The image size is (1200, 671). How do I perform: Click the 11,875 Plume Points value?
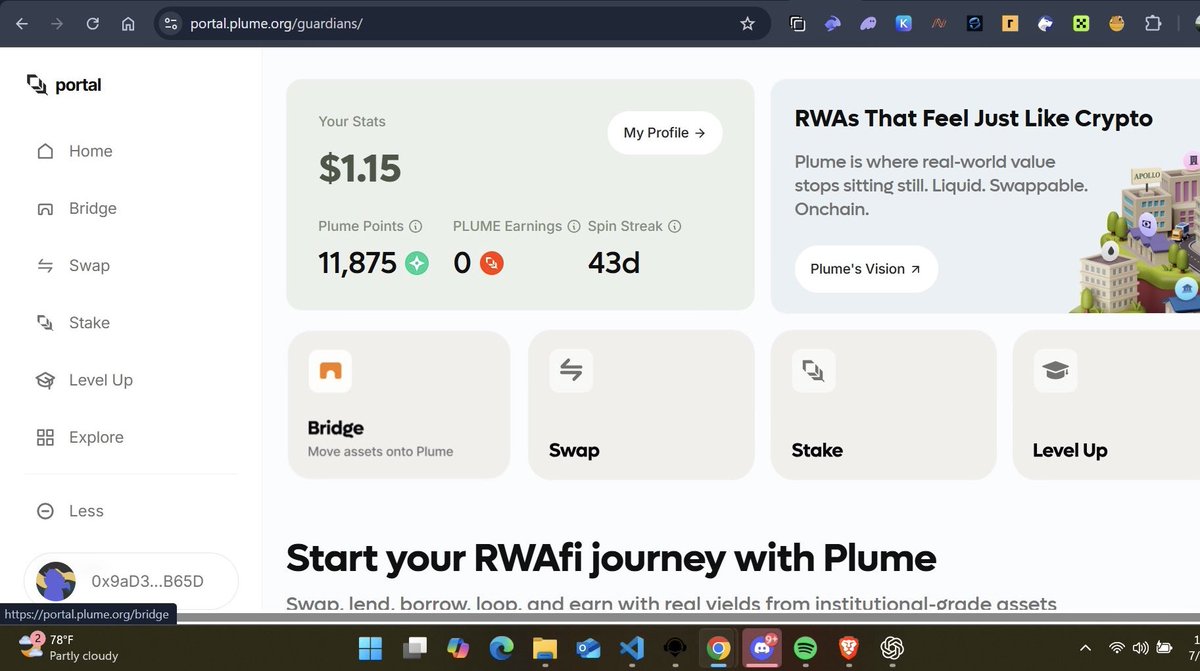click(x=358, y=263)
